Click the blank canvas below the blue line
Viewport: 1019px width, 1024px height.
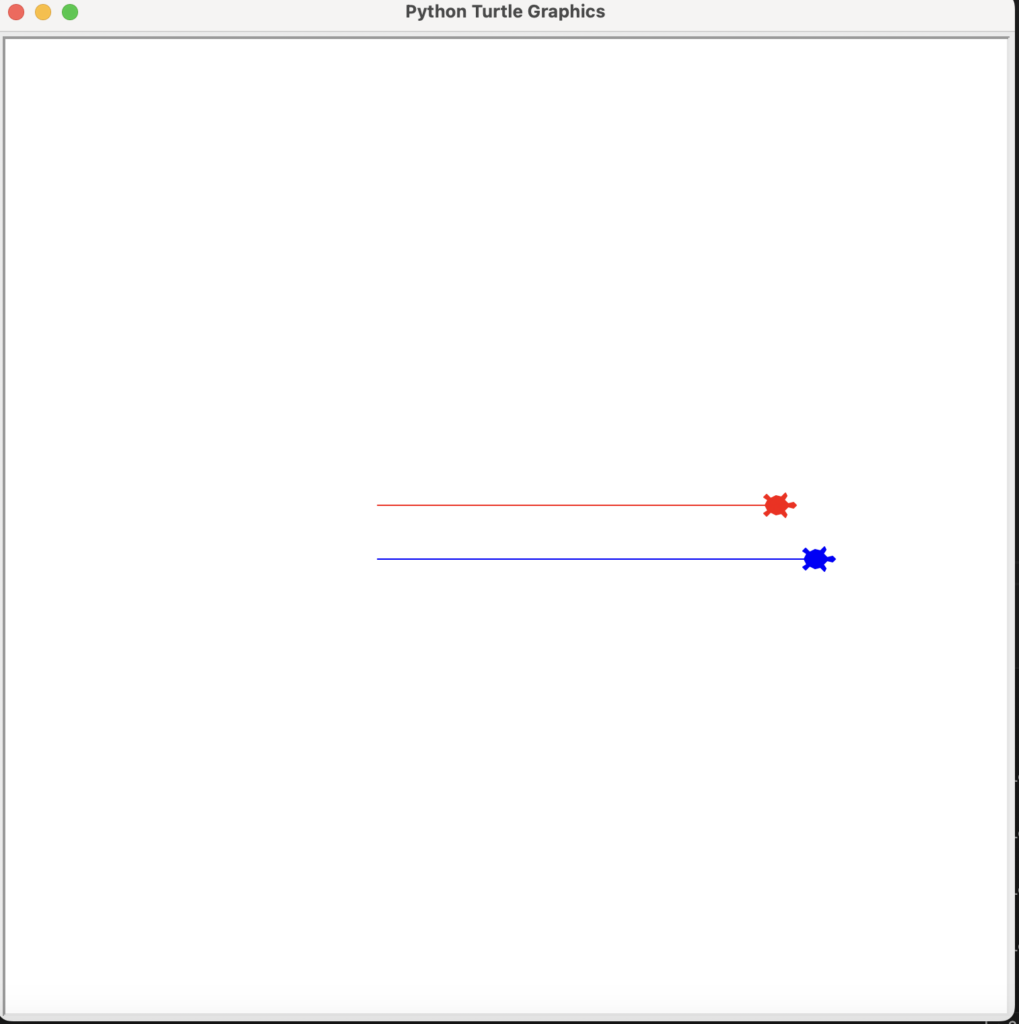click(x=500, y=750)
